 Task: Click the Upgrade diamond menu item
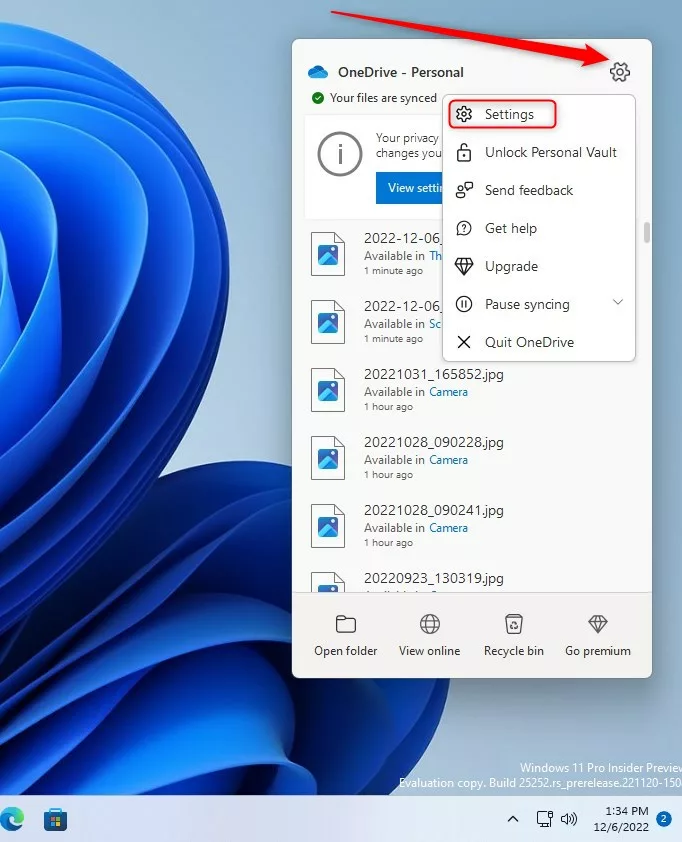click(511, 267)
